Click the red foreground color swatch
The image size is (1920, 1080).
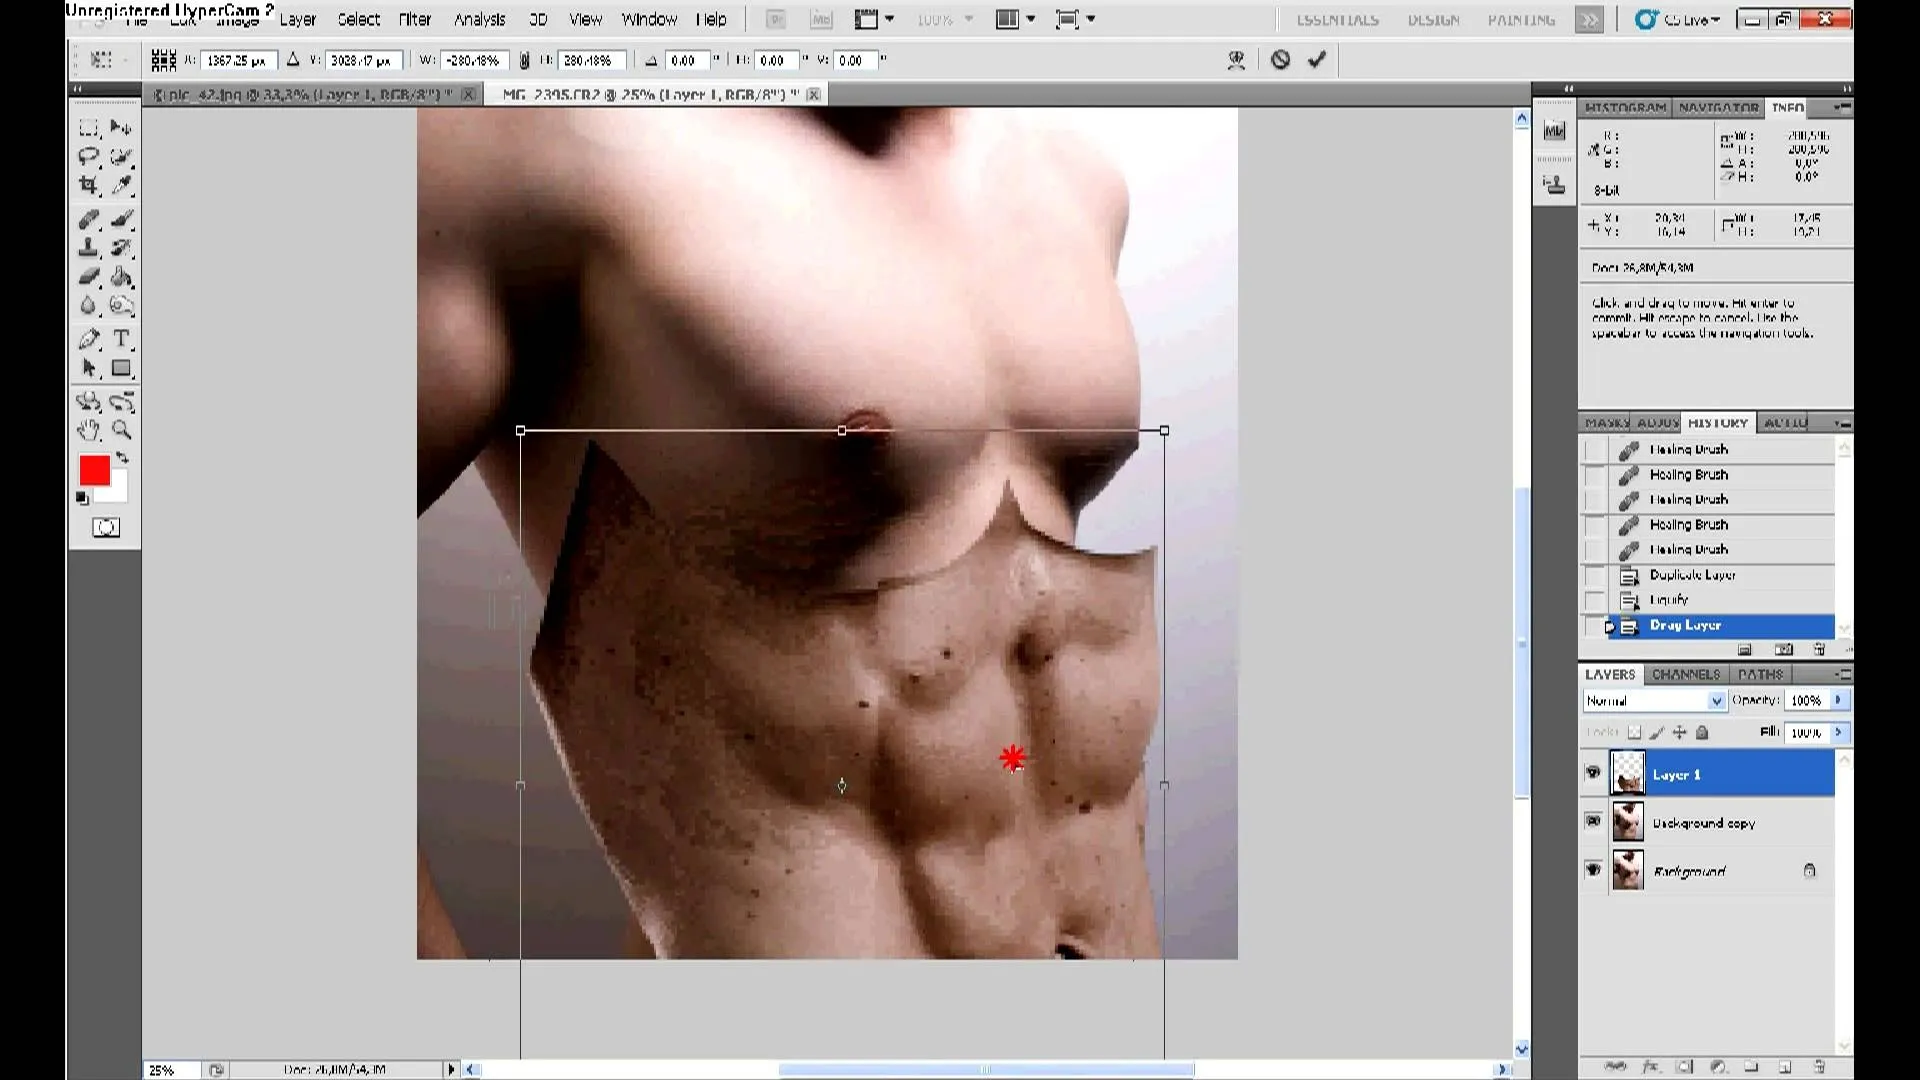click(x=94, y=470)
